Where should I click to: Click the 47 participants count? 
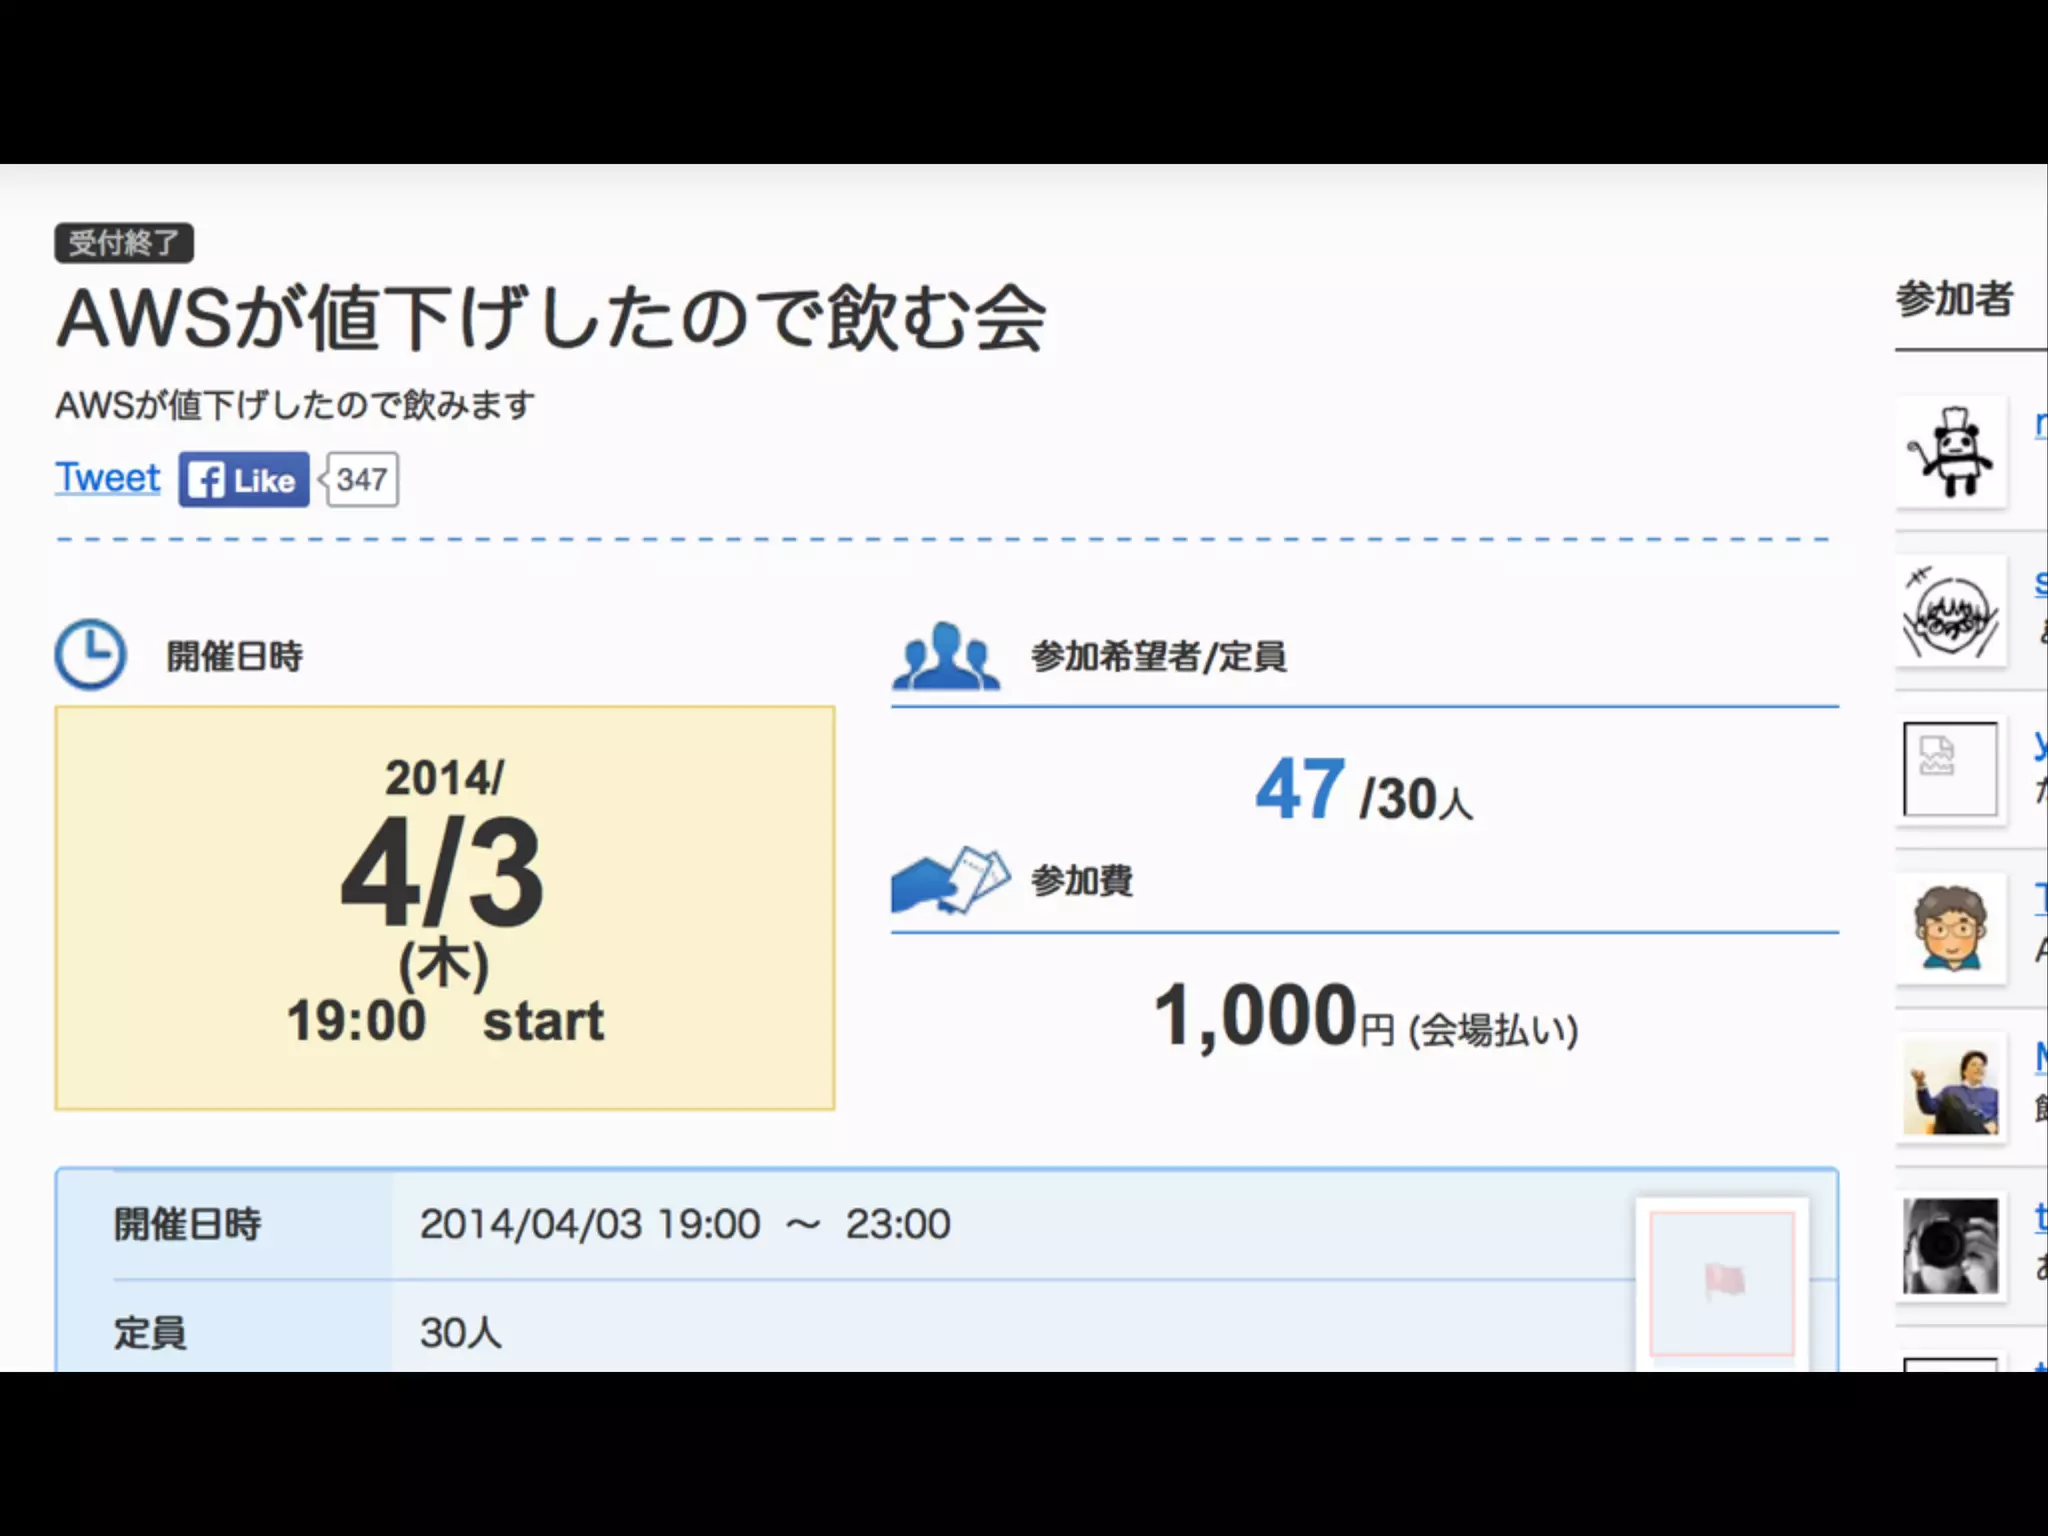[x=1298, y=790]
